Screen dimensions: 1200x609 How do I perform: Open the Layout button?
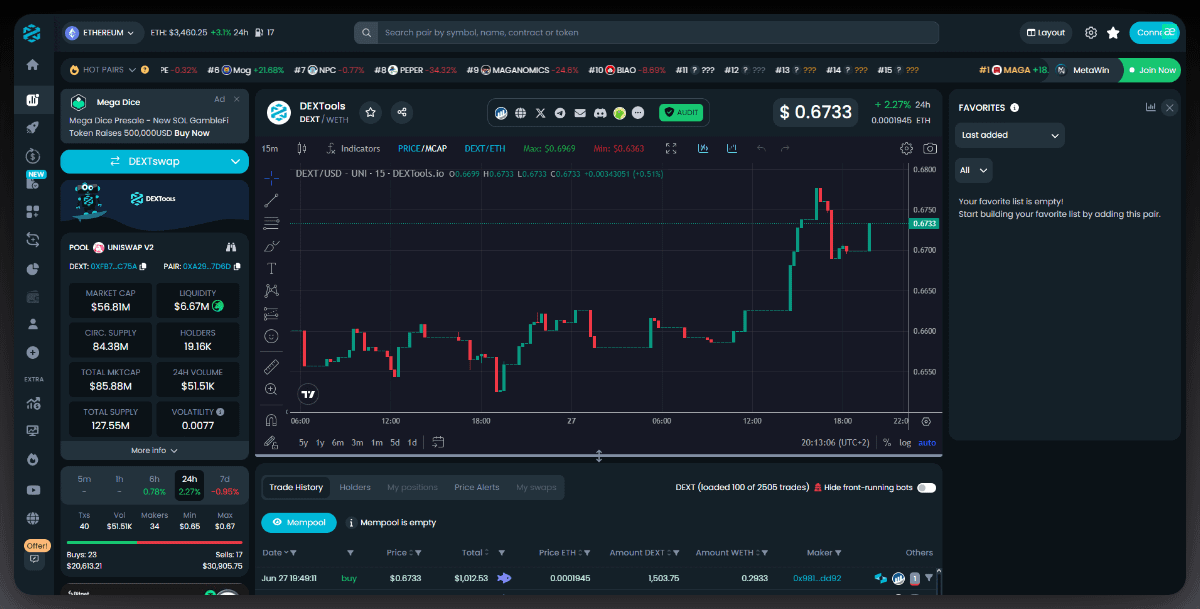tap(1045, 33)
